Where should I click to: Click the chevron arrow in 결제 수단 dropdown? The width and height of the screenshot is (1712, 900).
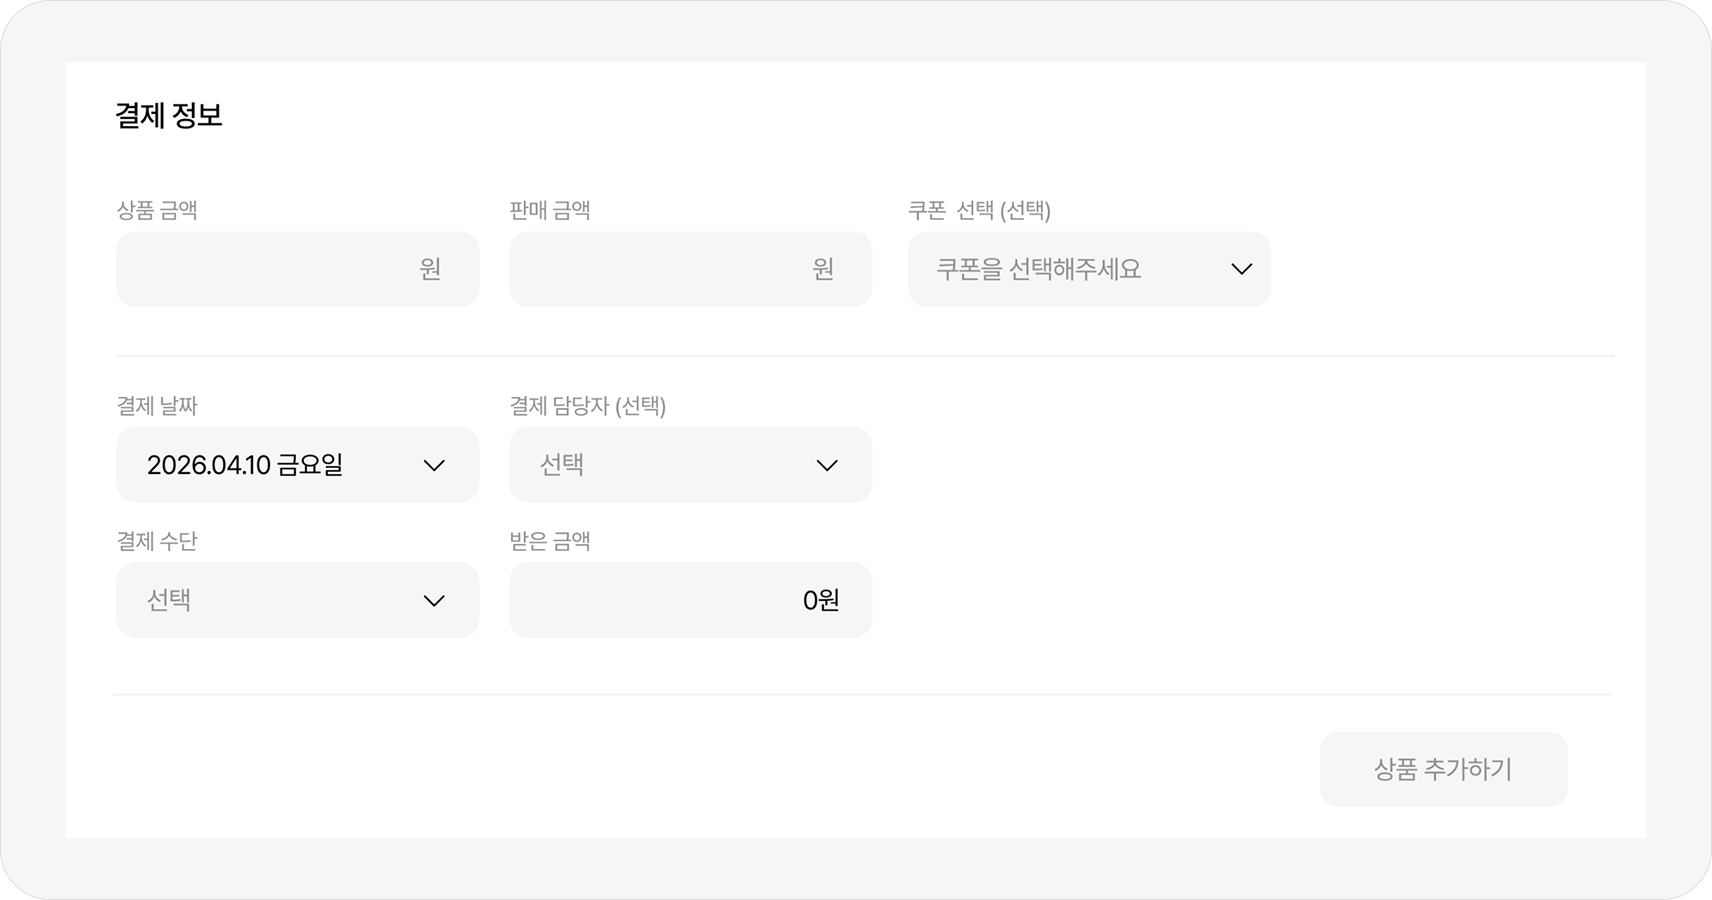pyautogui.click(x=434, y=600)
